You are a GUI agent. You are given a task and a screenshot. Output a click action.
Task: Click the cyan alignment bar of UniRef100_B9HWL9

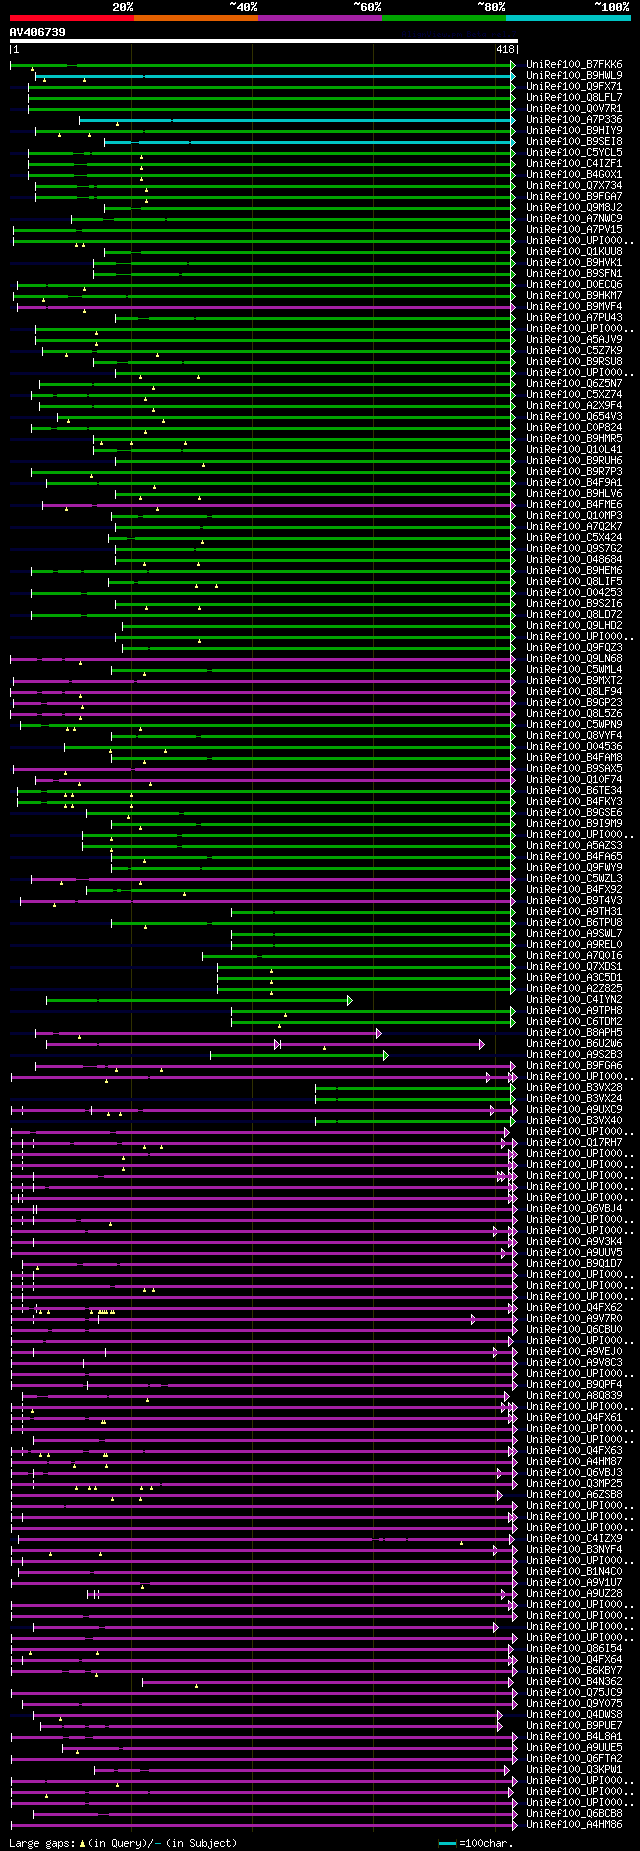275,75
